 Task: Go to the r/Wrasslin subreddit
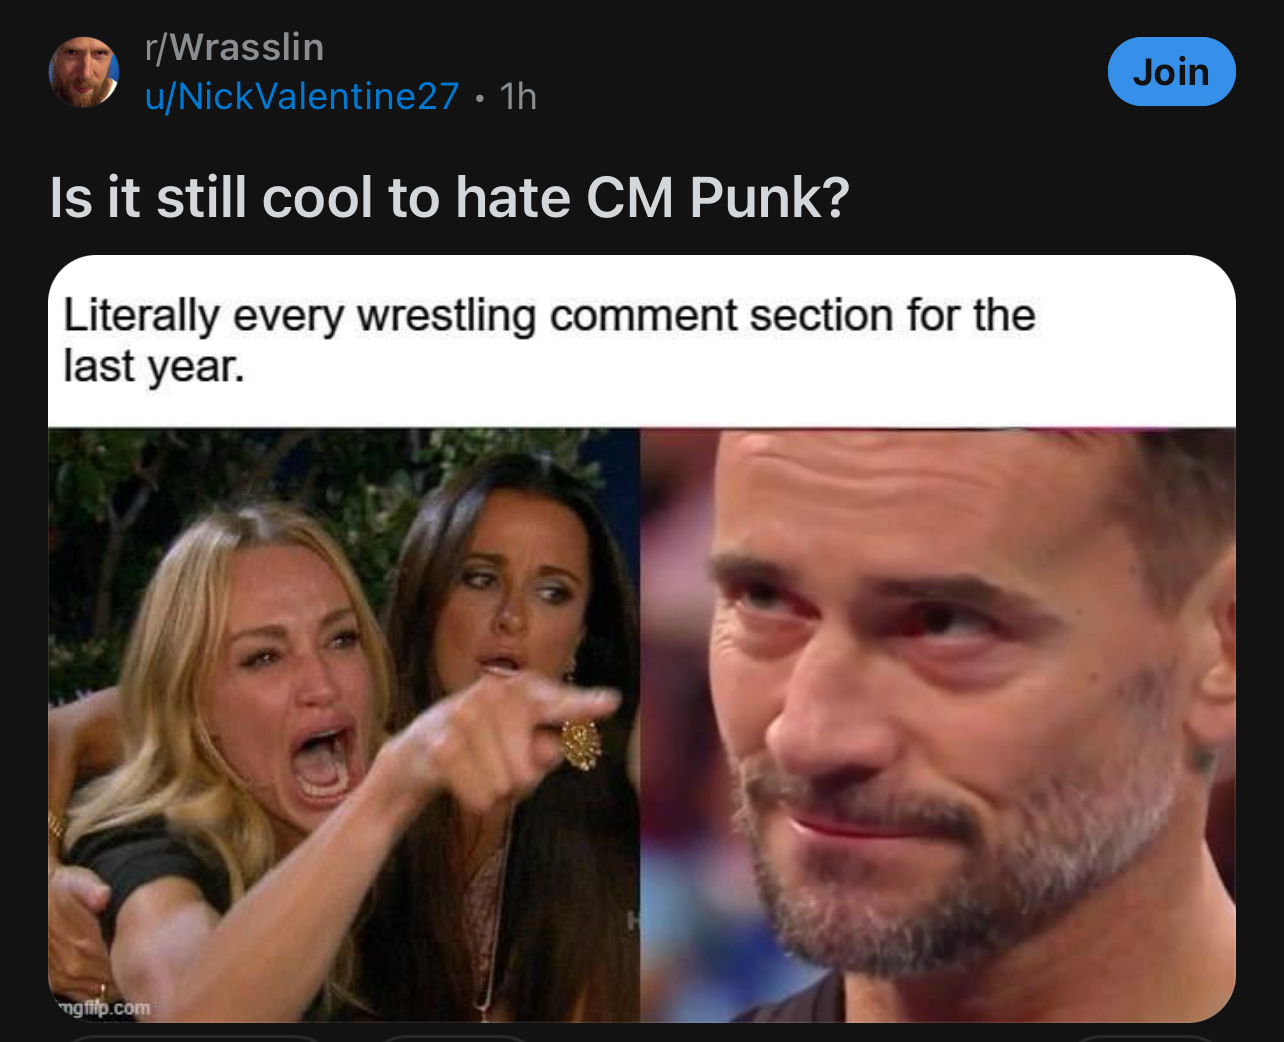pos(234,47)
